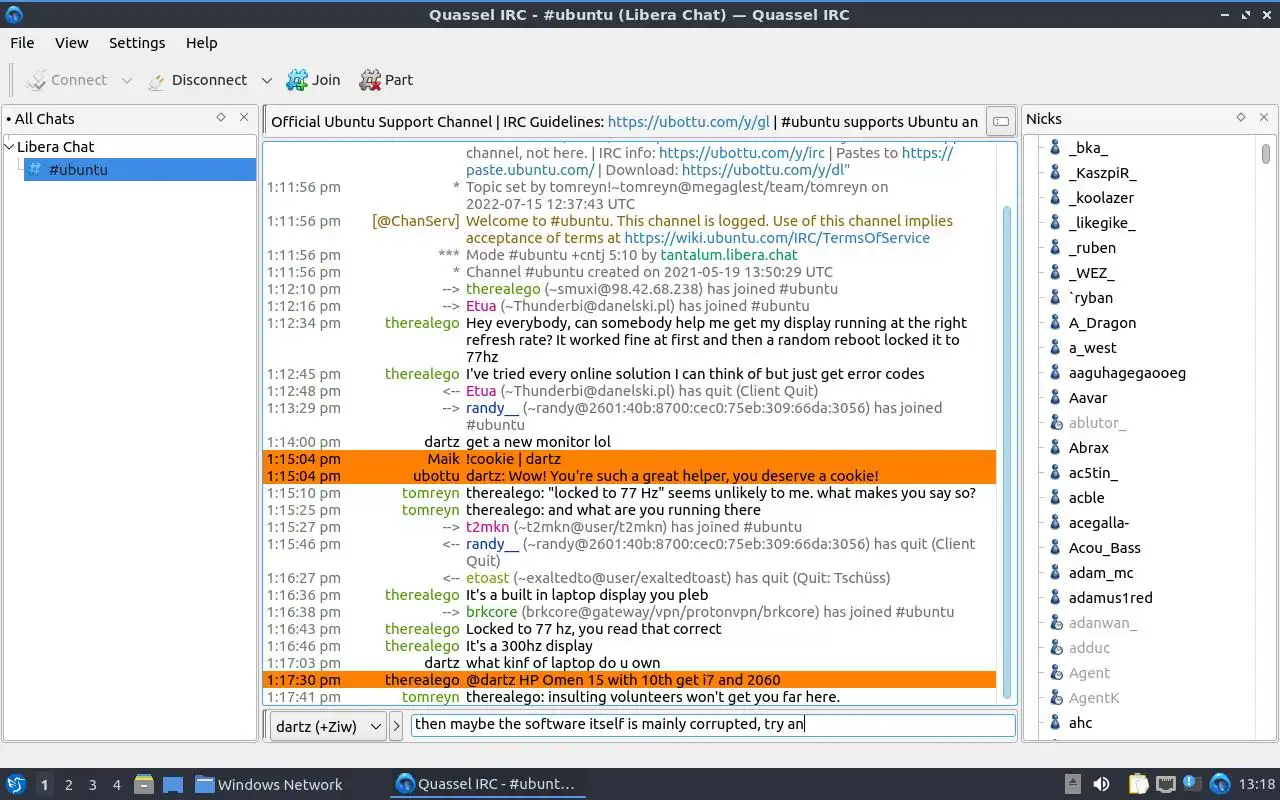Switch to workspace 4 in taskbar

pos(116,785)
